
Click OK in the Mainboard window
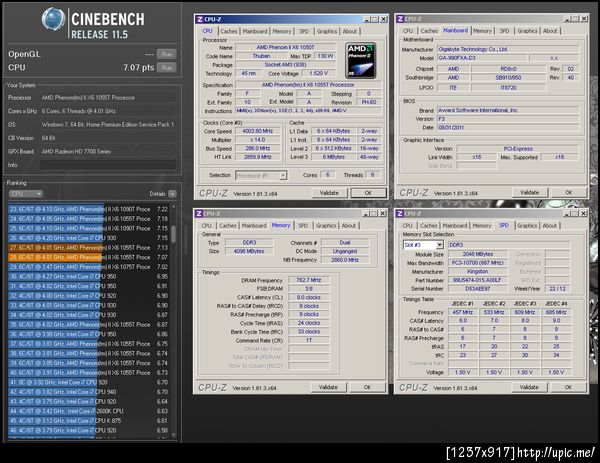click(x=569, y=193)
